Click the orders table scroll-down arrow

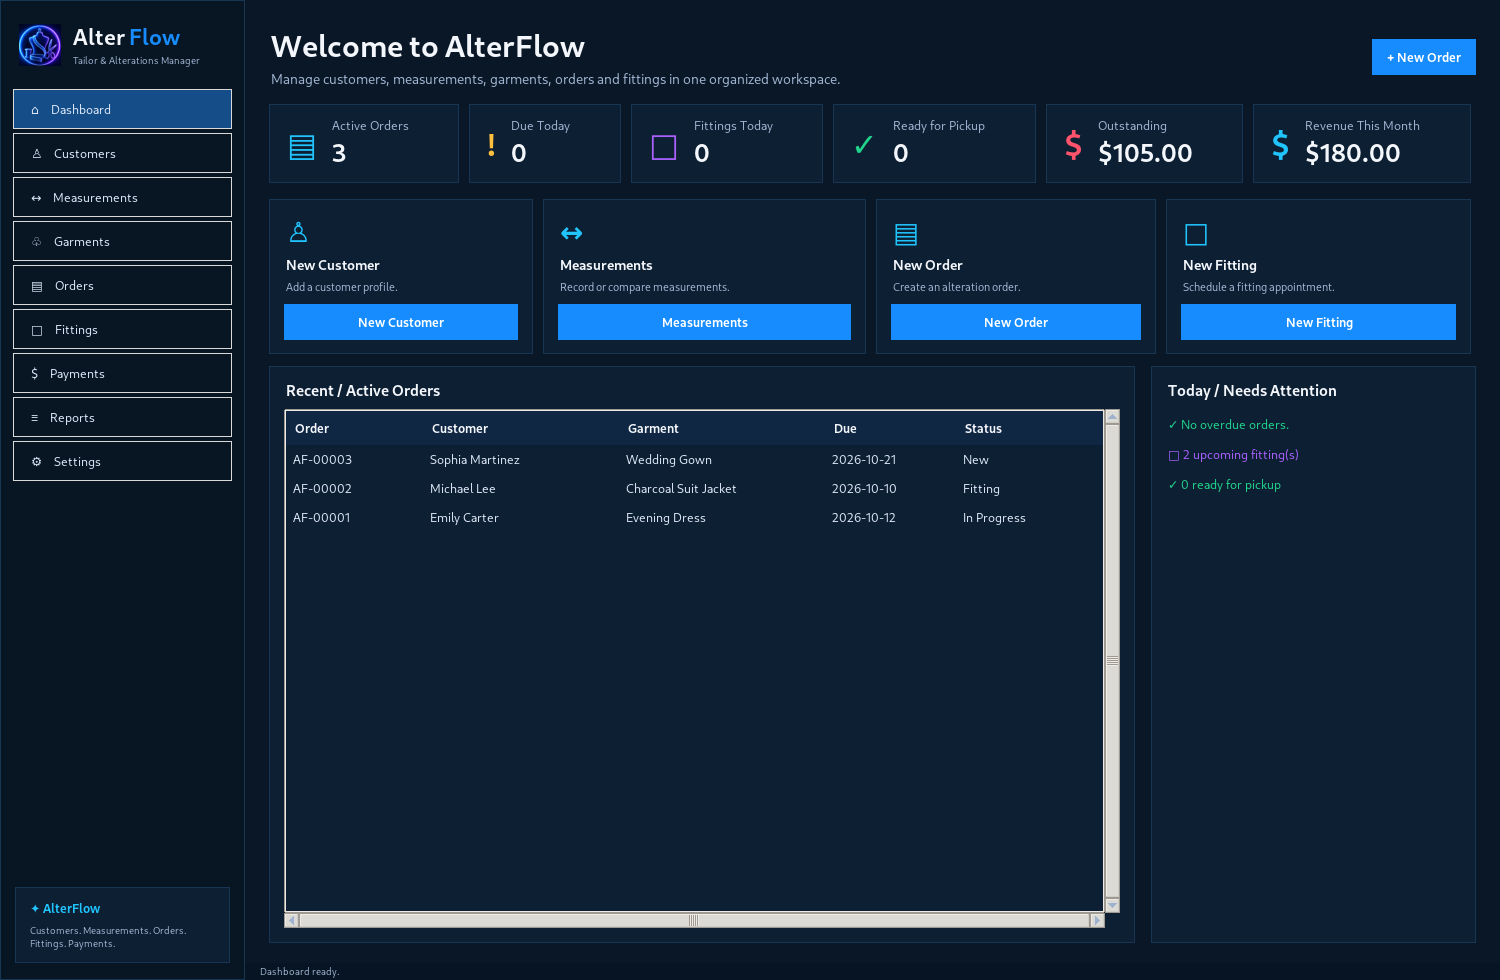point(1112,905)
